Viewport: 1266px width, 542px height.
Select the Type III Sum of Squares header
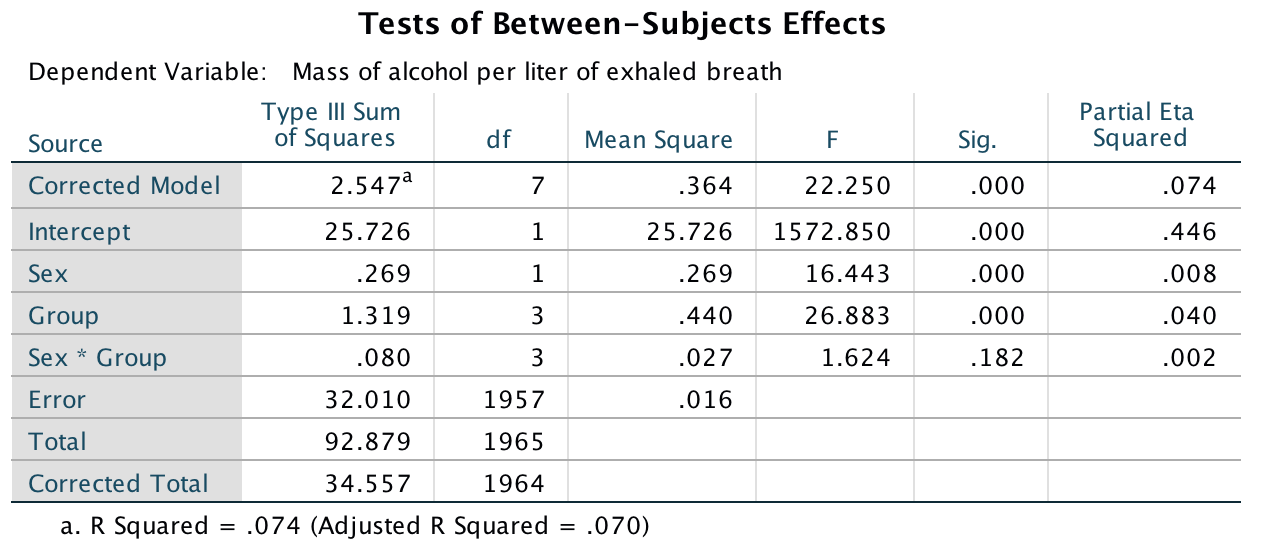click(x=334, y=125)
